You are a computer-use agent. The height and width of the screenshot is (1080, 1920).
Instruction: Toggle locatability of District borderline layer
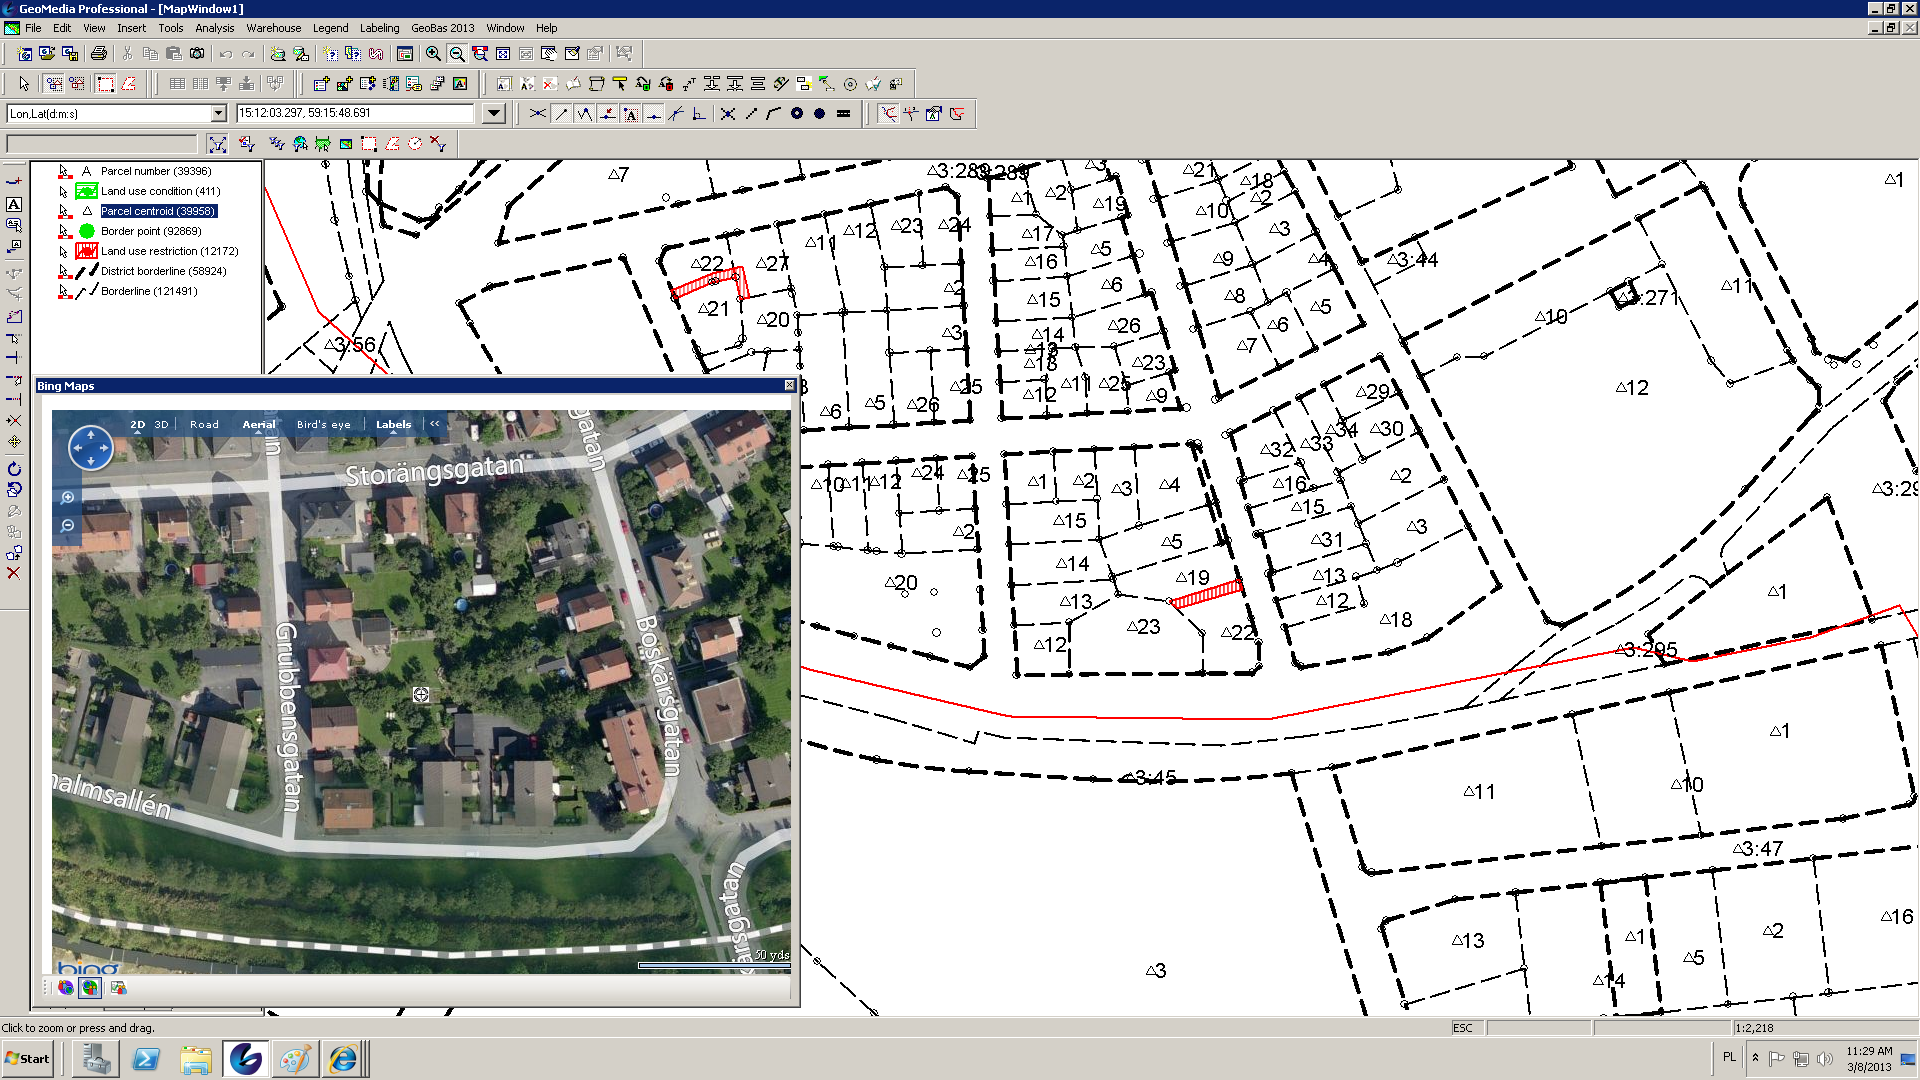64,271
